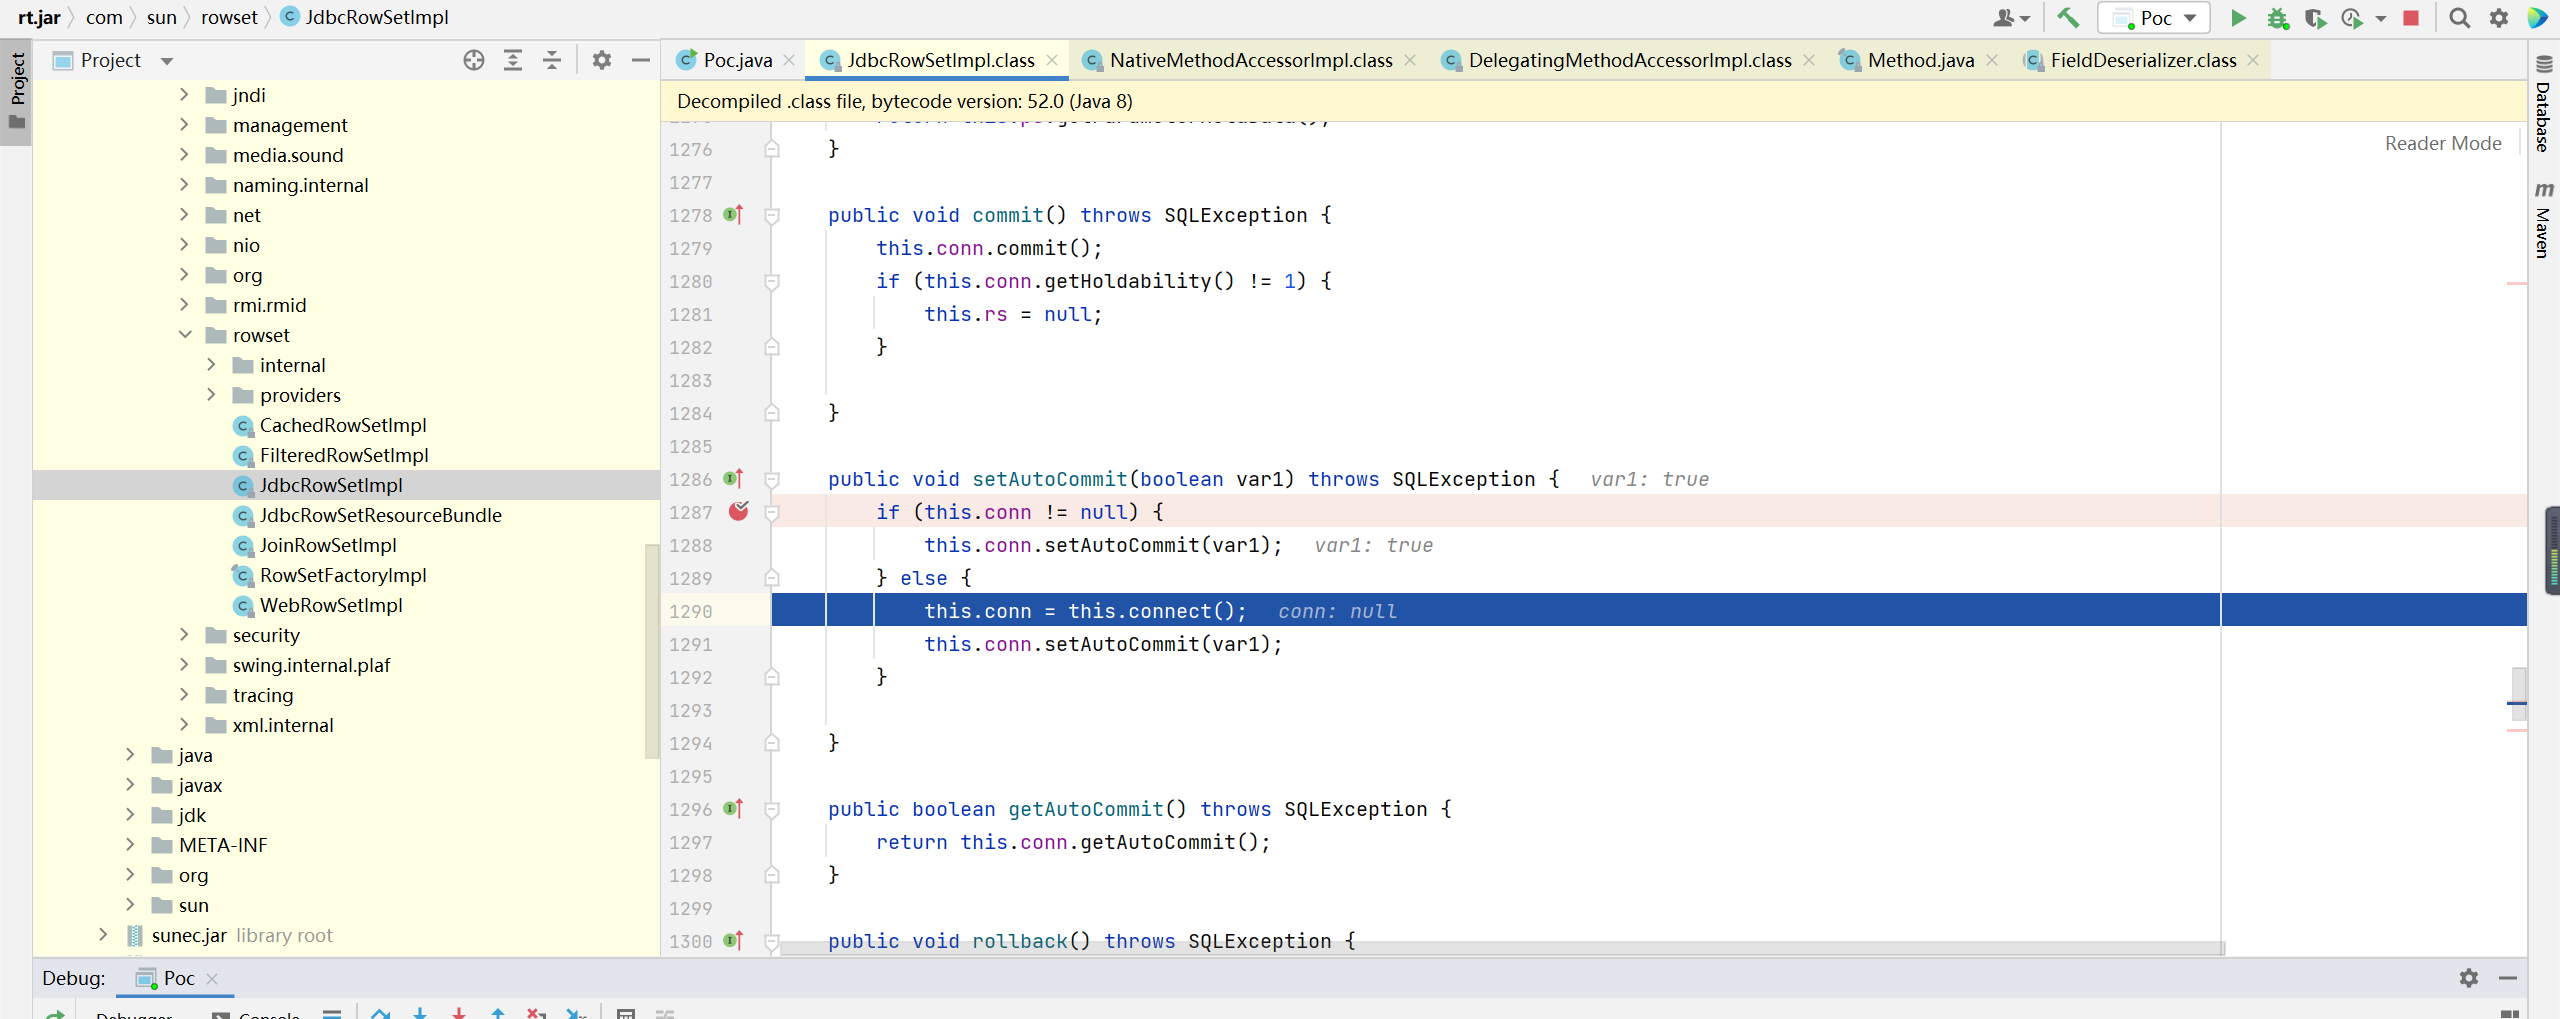The width and height of the screenshot is (2560, 1019).
Task: Open Search Everywhere magnifier icon
Action: pos(2459,17)
